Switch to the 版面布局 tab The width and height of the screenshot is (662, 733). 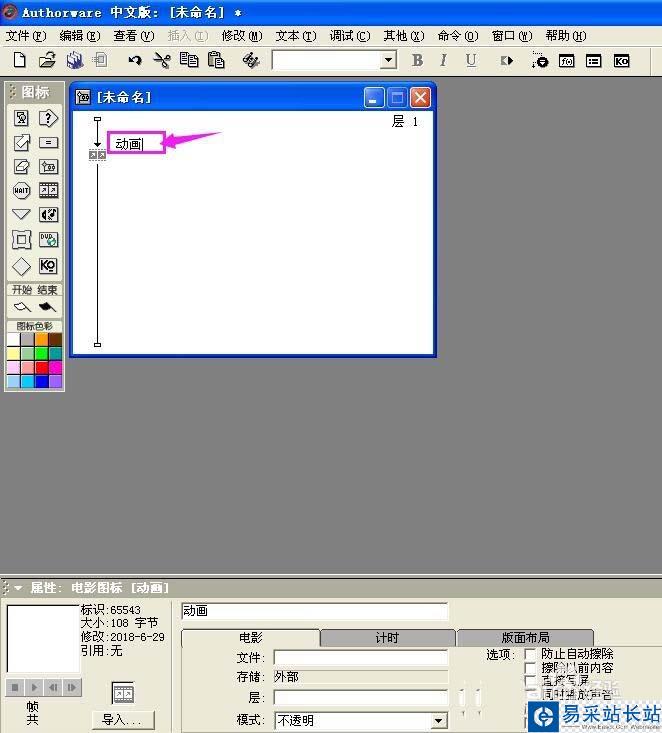[525, 638]
